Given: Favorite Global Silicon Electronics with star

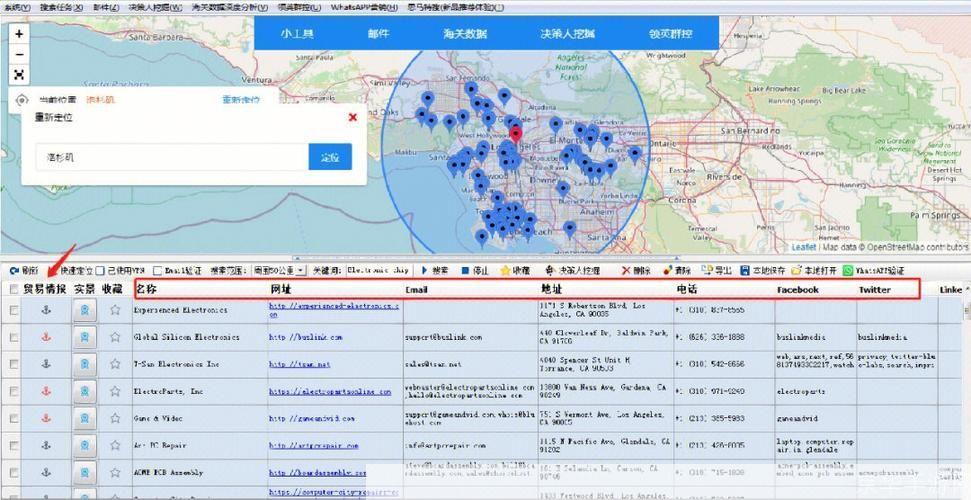Looking at the screenshot, I should (x=115, y=337).
